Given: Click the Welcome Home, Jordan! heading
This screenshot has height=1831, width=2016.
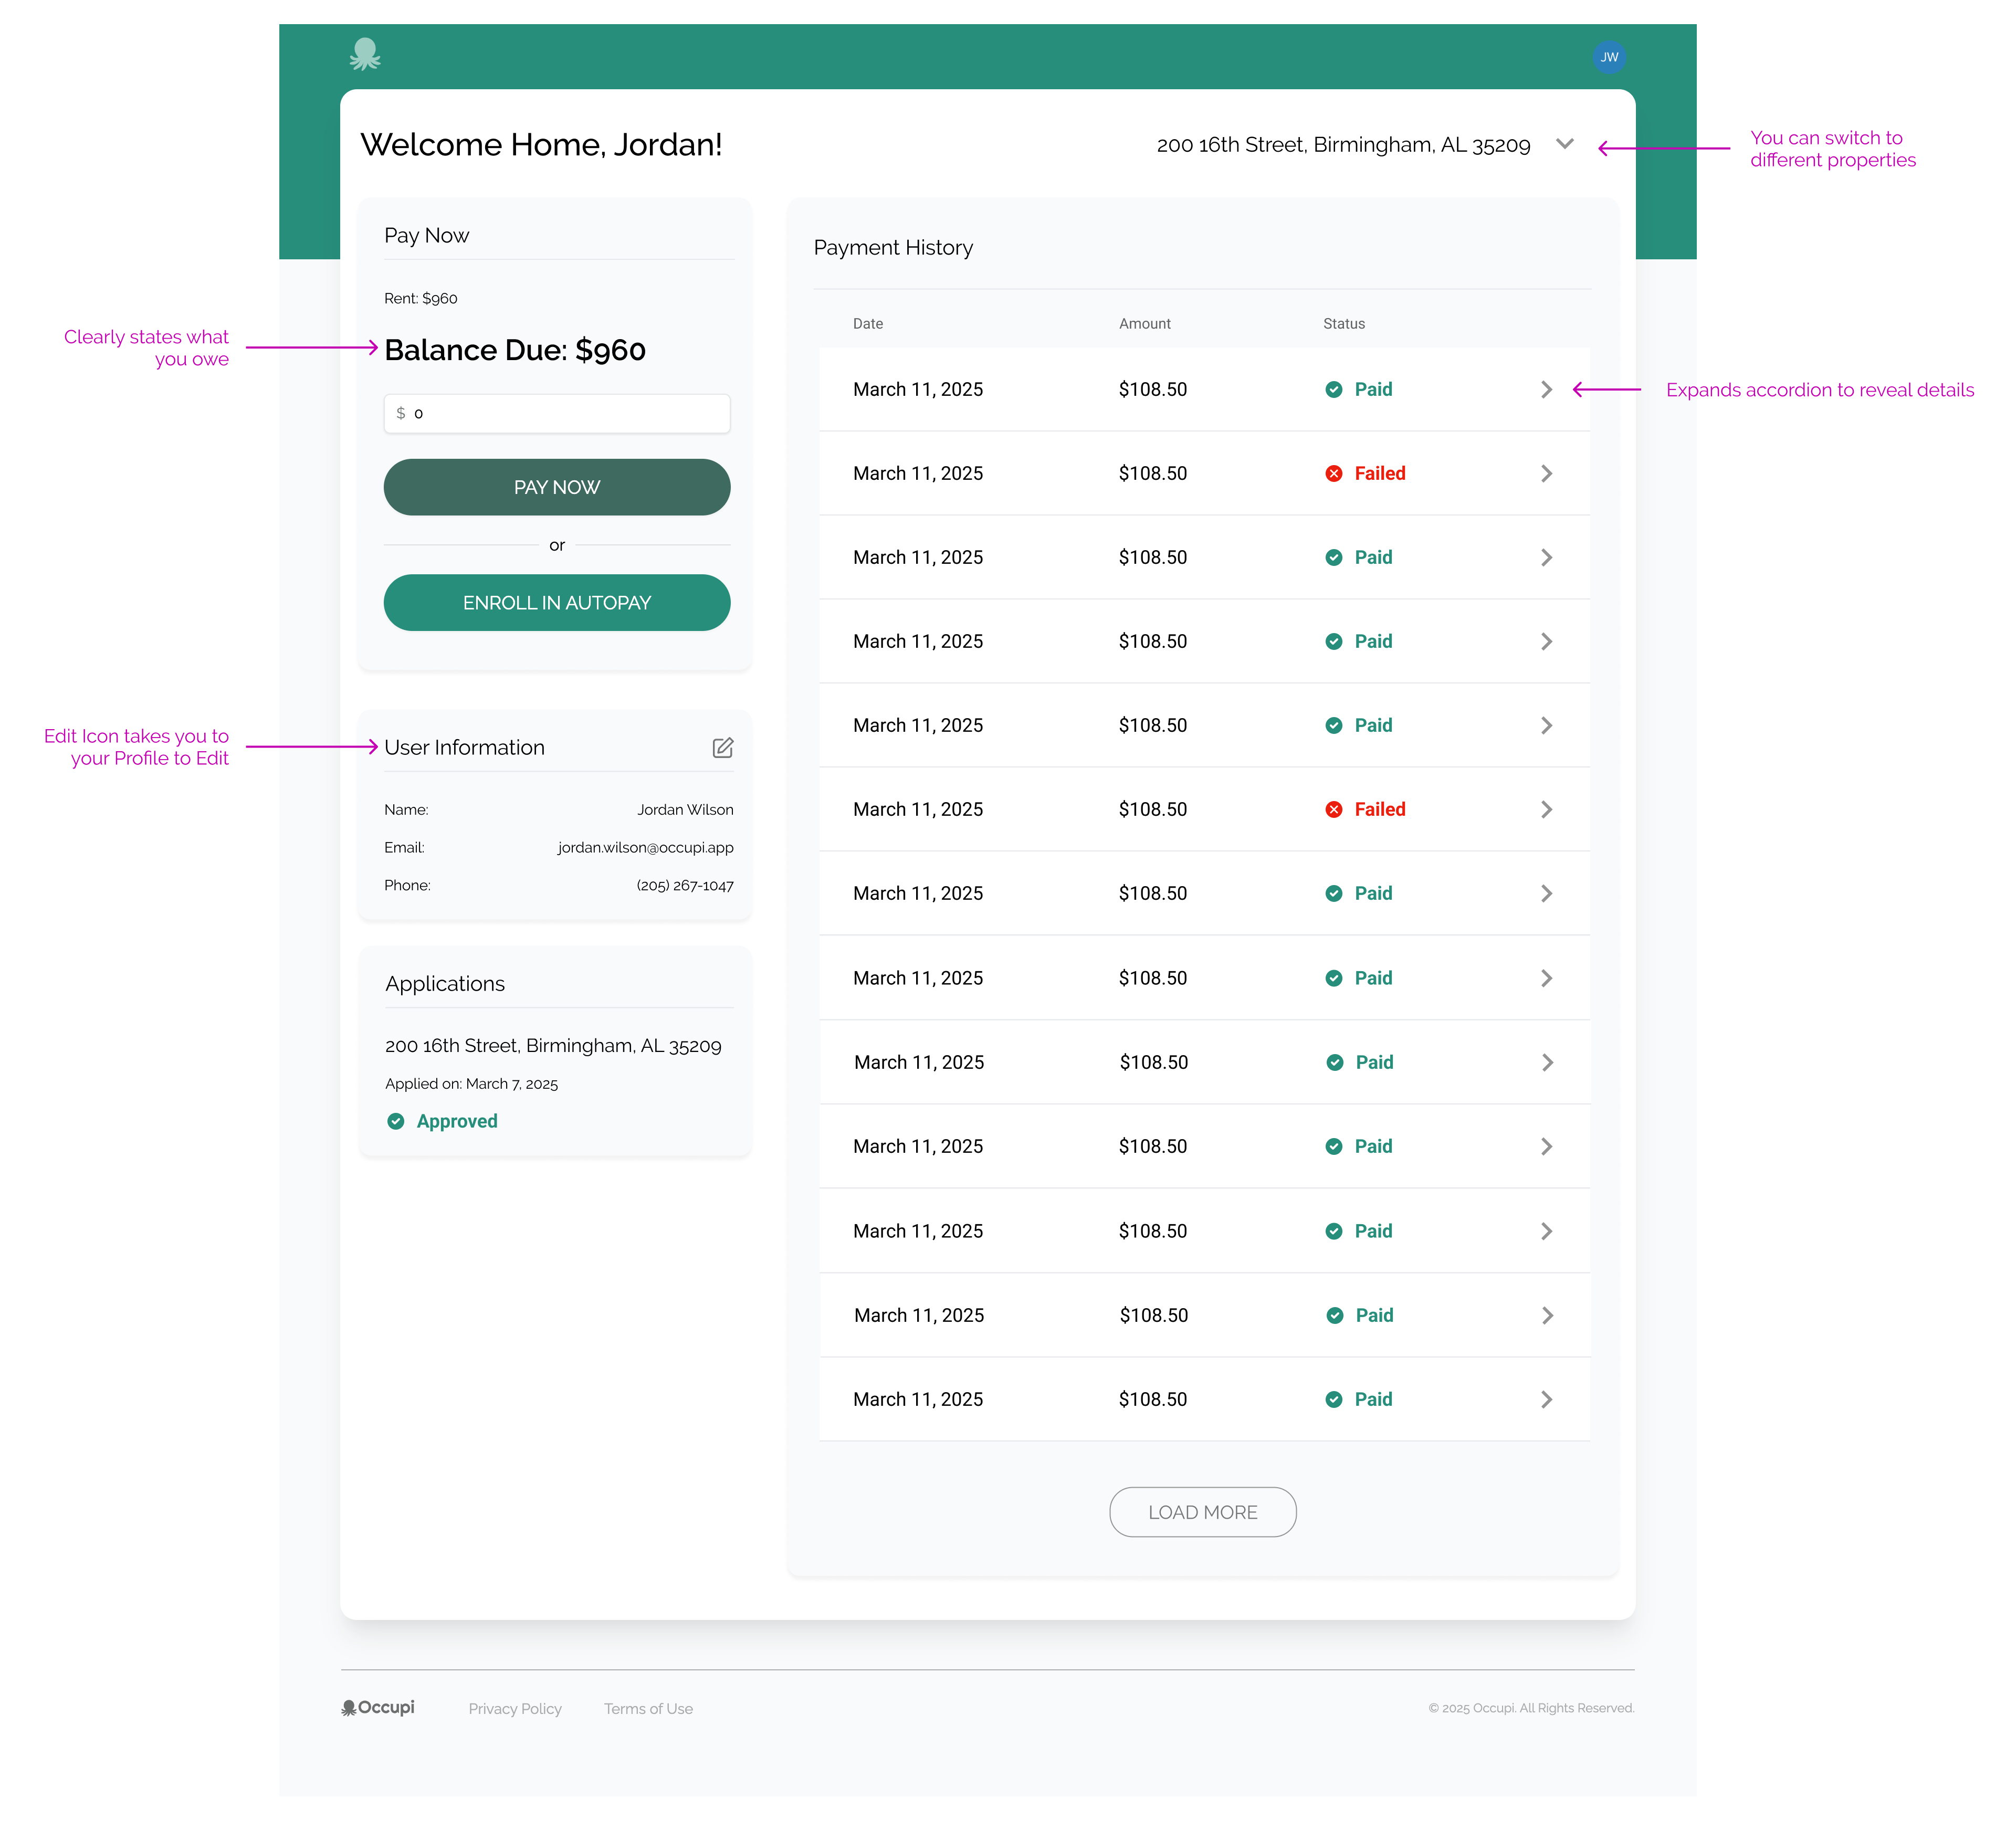Looking at the screenshot, I should (x=541, y=144).
